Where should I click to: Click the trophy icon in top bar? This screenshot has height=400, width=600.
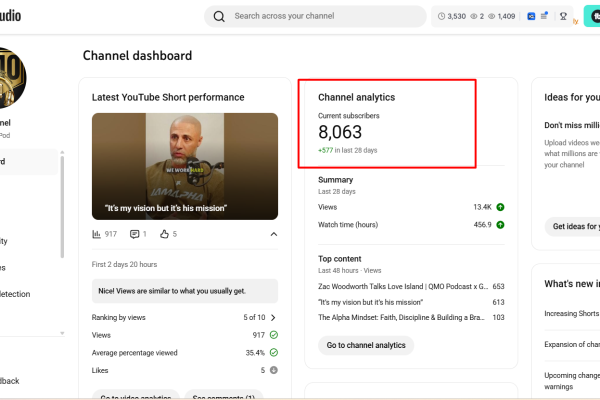click(x=563, y=16)
